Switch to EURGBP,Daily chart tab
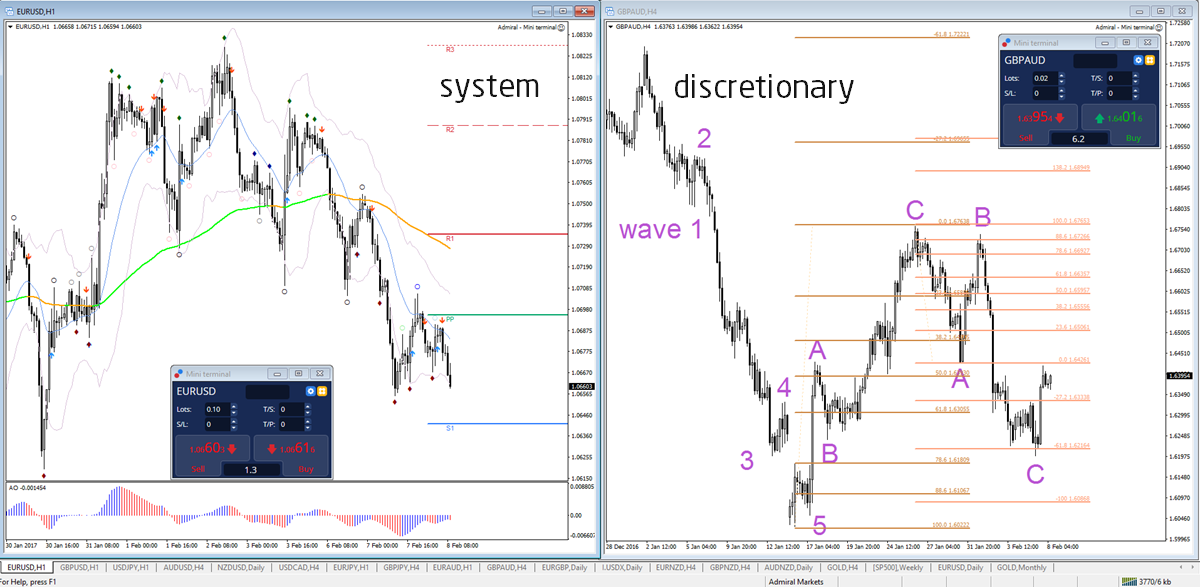 coord(564,567)
